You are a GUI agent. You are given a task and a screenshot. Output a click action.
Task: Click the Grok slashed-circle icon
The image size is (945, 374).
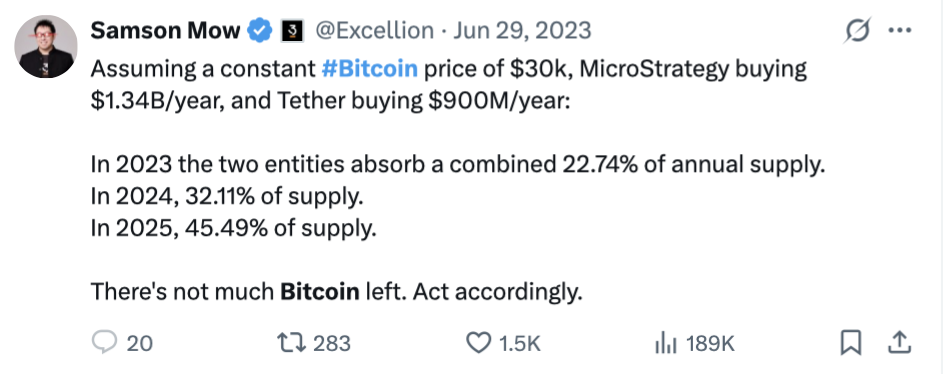tap(858, 30)
